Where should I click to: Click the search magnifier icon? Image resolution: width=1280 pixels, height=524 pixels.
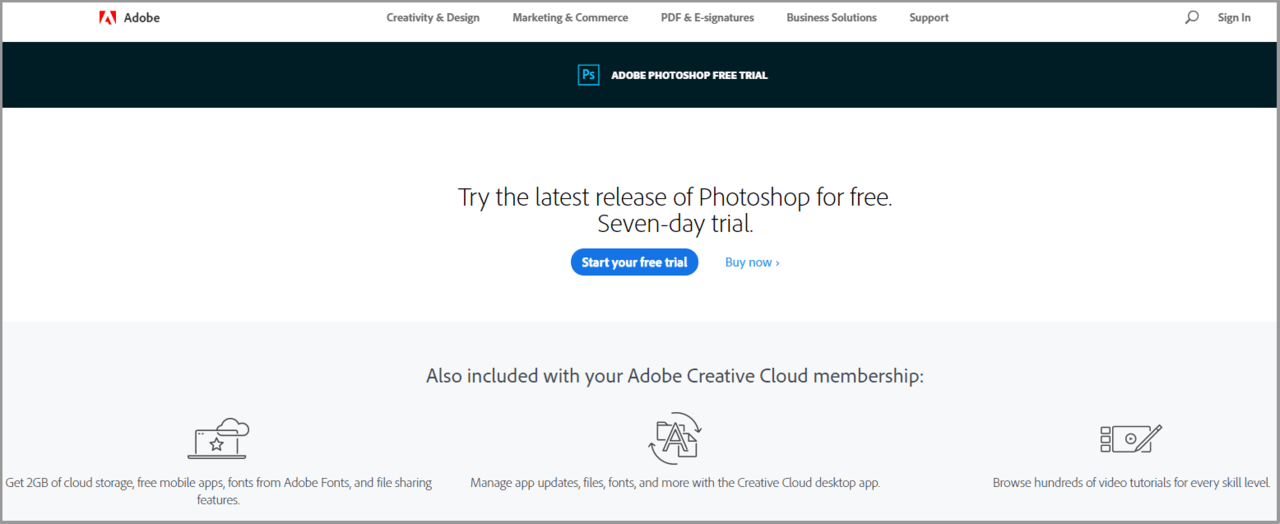click(x=1191, y=17)
